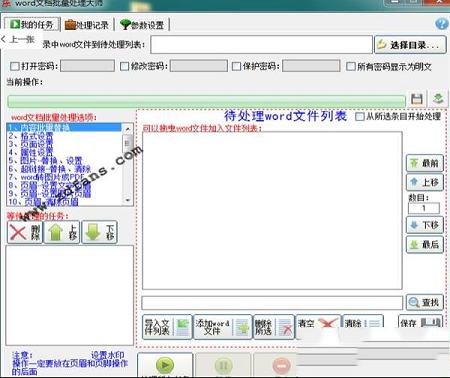Click the blue help question-mark icon

[x=442, y=24]
